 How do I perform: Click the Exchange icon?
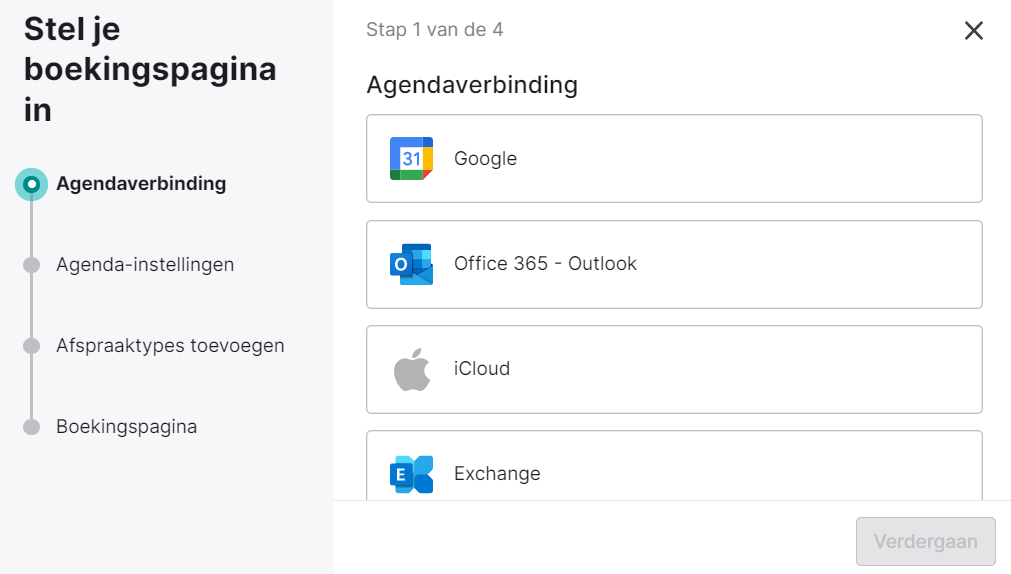pos(411,474)
